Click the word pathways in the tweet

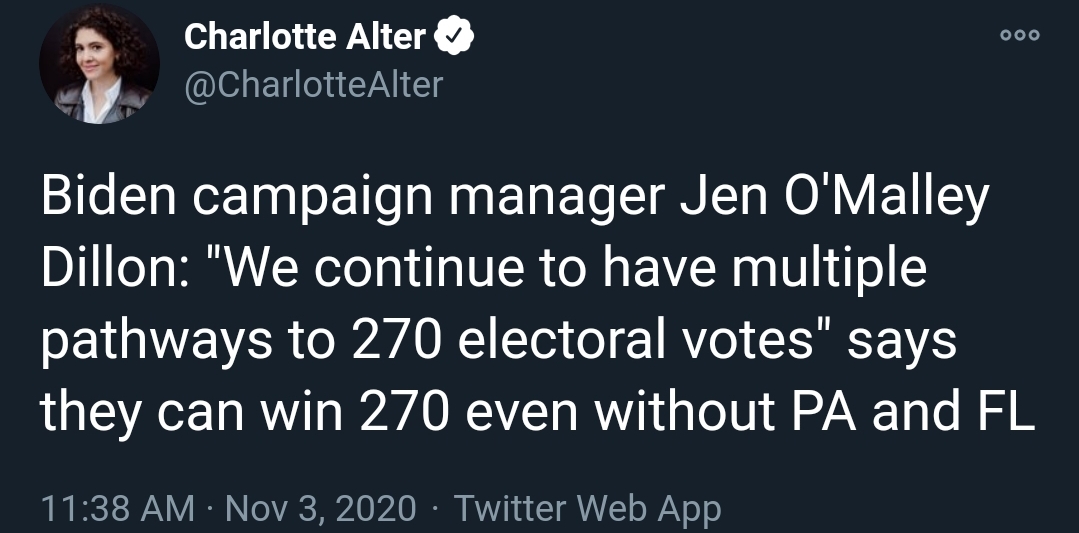tap(157, 342)
